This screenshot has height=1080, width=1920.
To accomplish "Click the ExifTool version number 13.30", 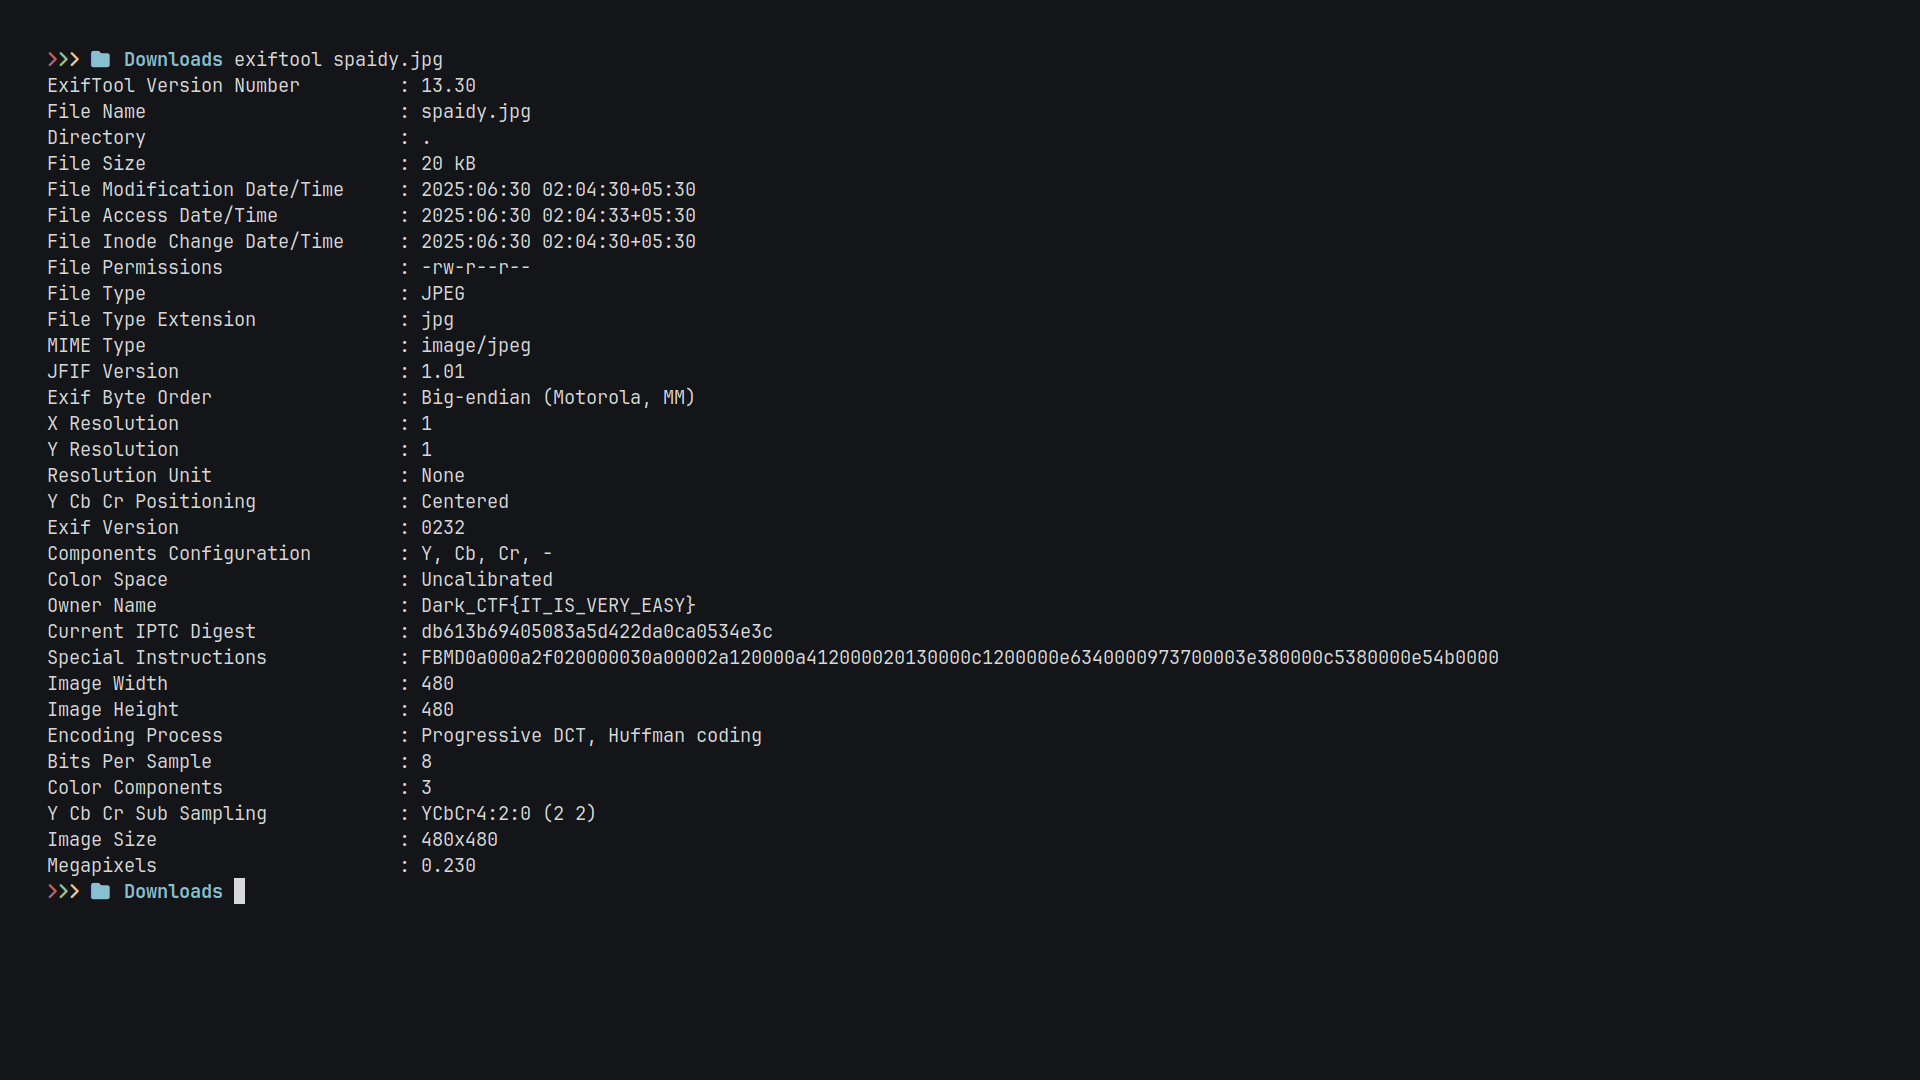I will [x=448, y=86].
